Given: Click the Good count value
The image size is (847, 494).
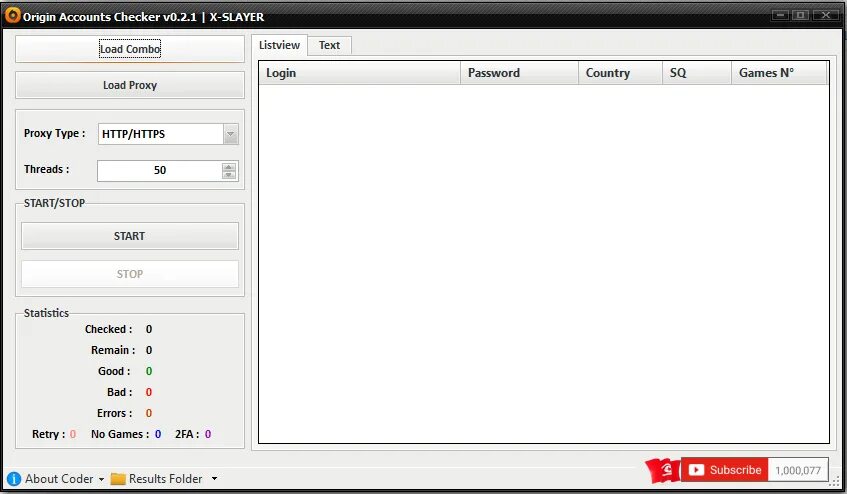Looking at the screenshot, I should 149,371.
